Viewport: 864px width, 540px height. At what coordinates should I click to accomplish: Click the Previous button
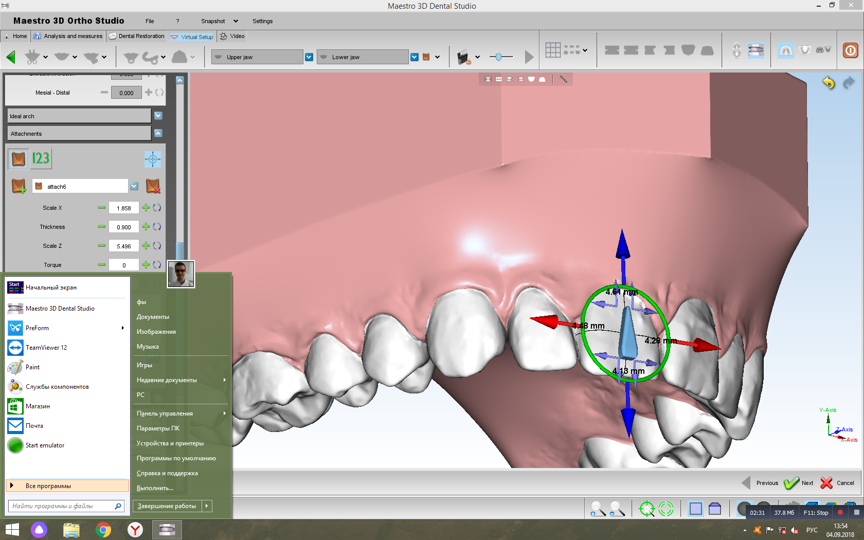click(x=760, y=483)
